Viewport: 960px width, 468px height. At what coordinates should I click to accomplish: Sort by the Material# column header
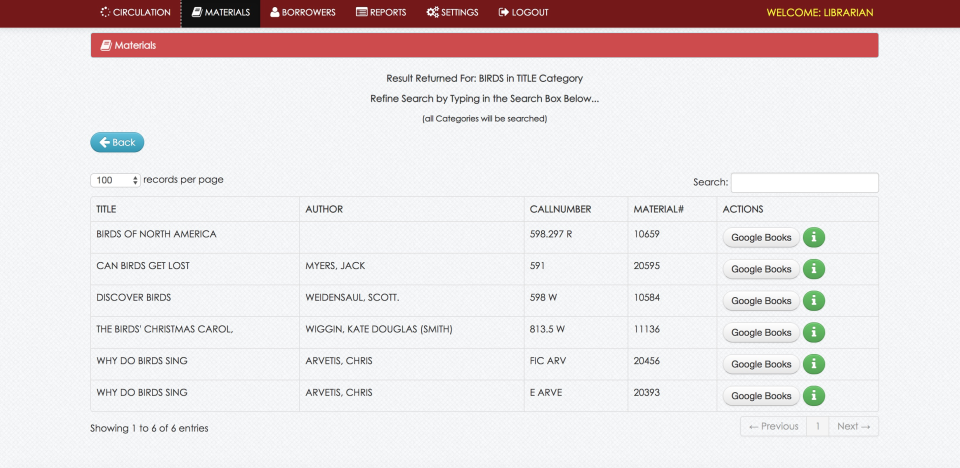tap(672, 209)
